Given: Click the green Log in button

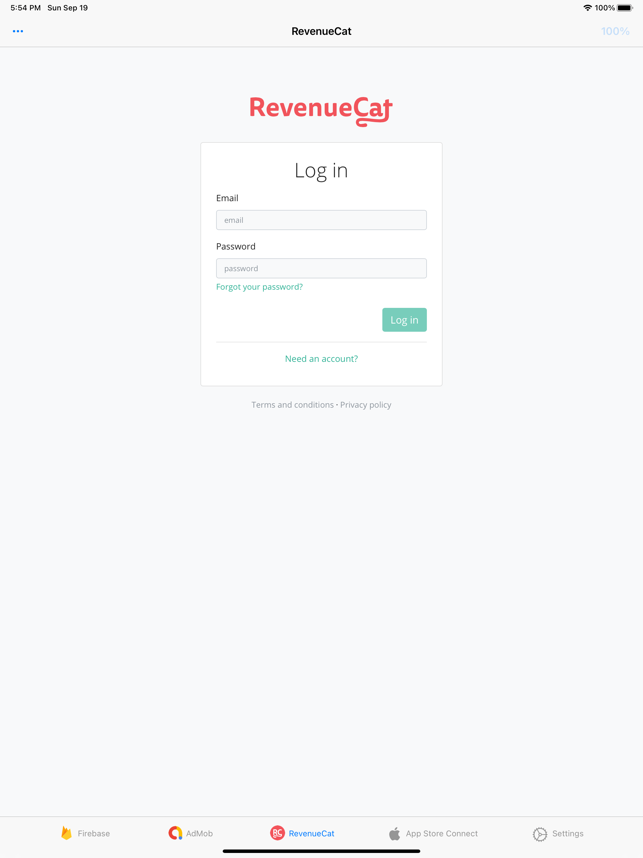Looking at the screenshot, I should 404,320.
